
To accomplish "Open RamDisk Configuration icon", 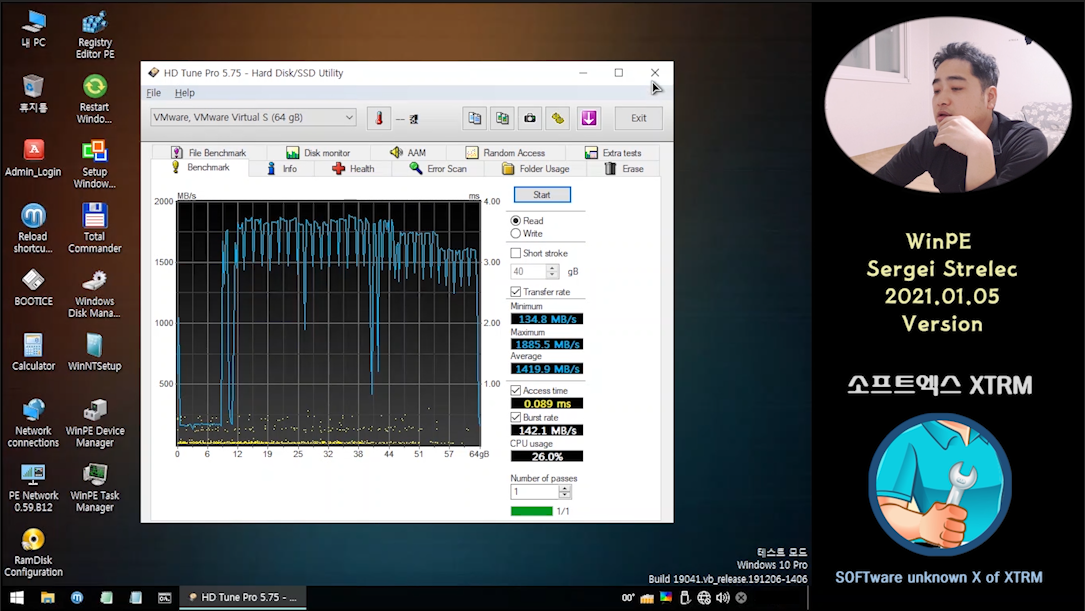I will tap(33, 552).
